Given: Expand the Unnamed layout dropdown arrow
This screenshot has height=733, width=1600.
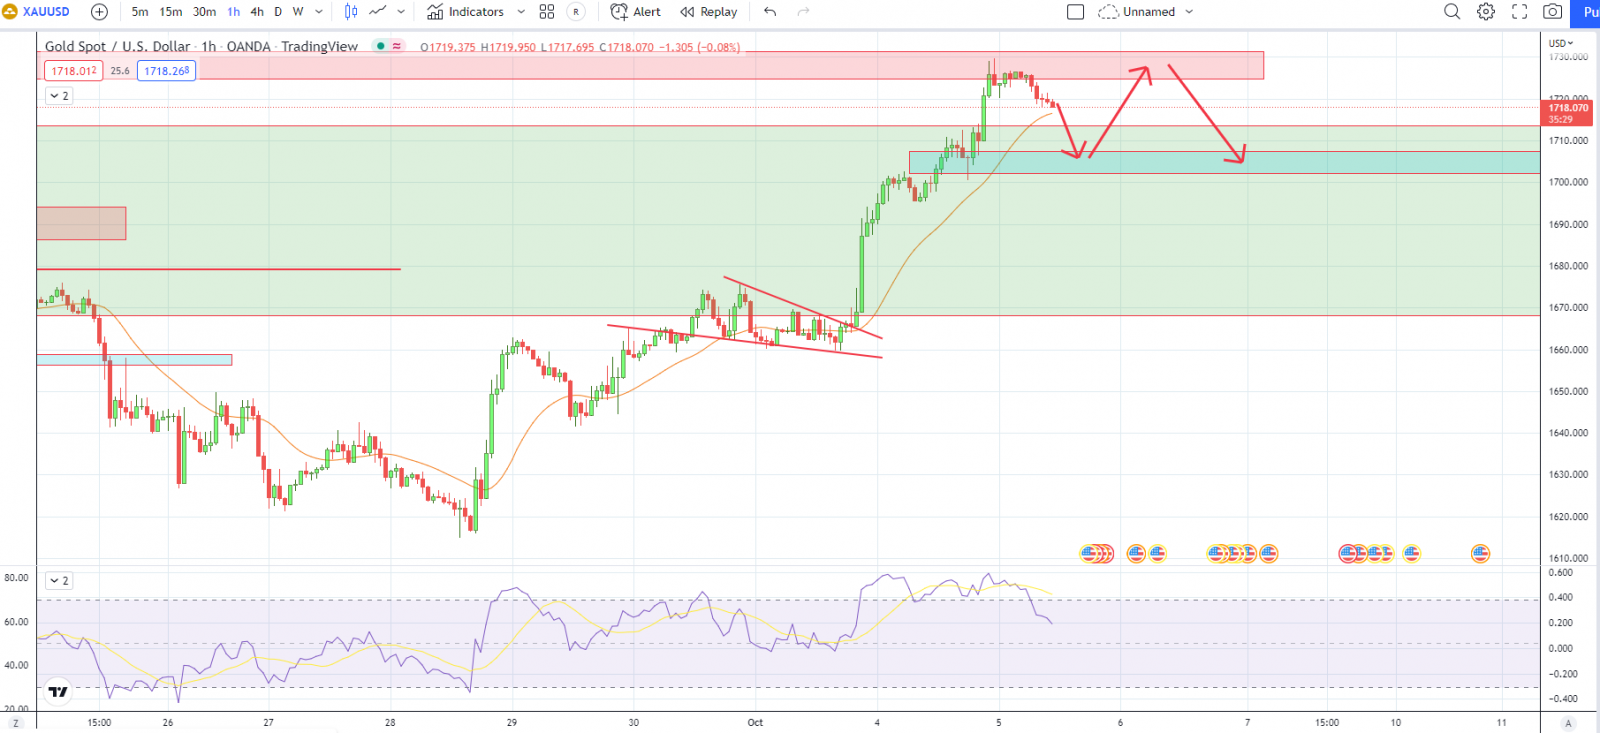Looking at the screenshot, I should 1189,12.
